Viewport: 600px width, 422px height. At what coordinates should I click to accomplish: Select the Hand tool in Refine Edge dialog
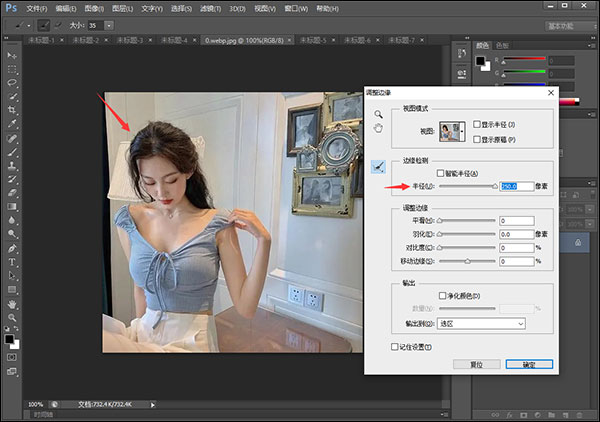(378, 127)
